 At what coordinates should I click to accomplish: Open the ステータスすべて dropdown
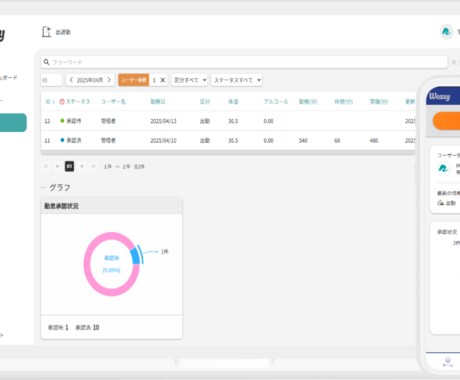pos(236,80)
